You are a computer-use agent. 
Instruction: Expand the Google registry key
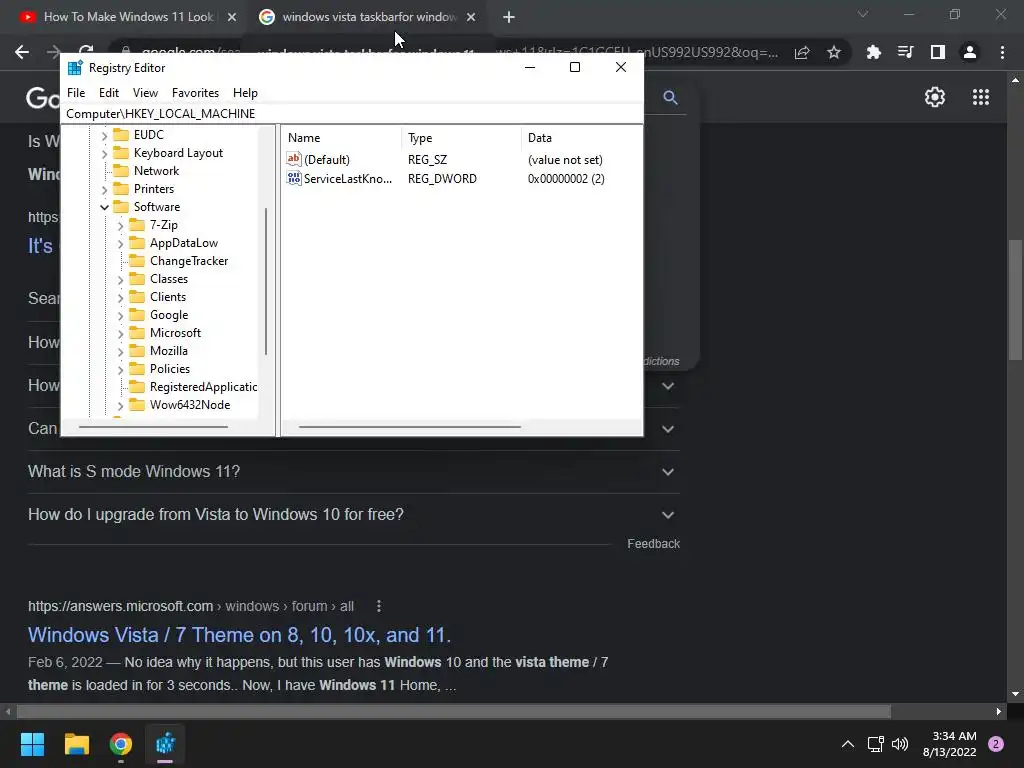pyautogui.click(x=120, y=315)
